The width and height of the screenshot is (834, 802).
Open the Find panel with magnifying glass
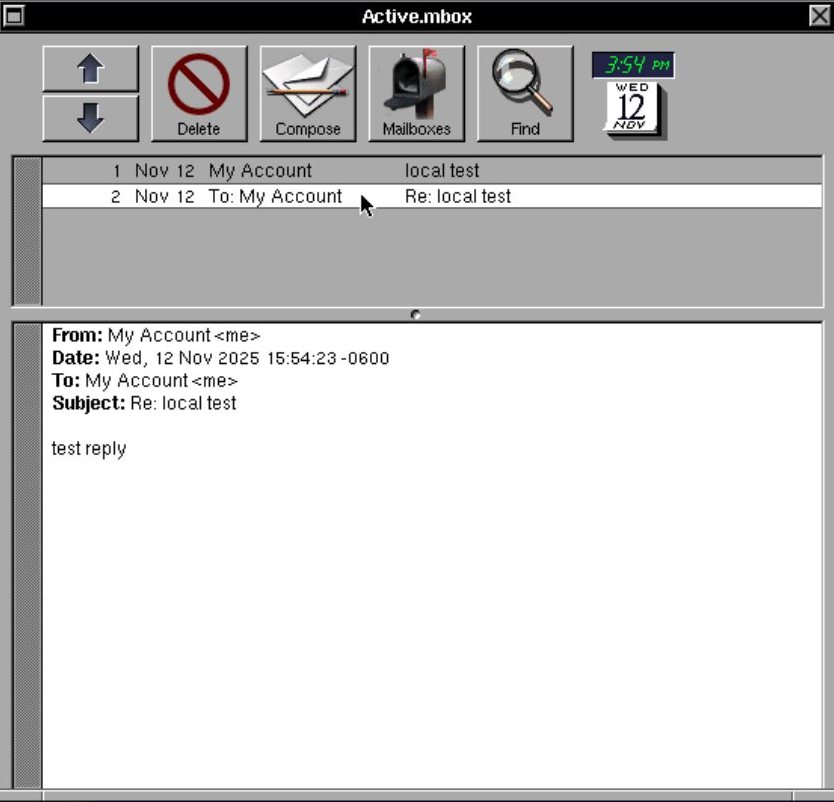[x=525, y=93]
